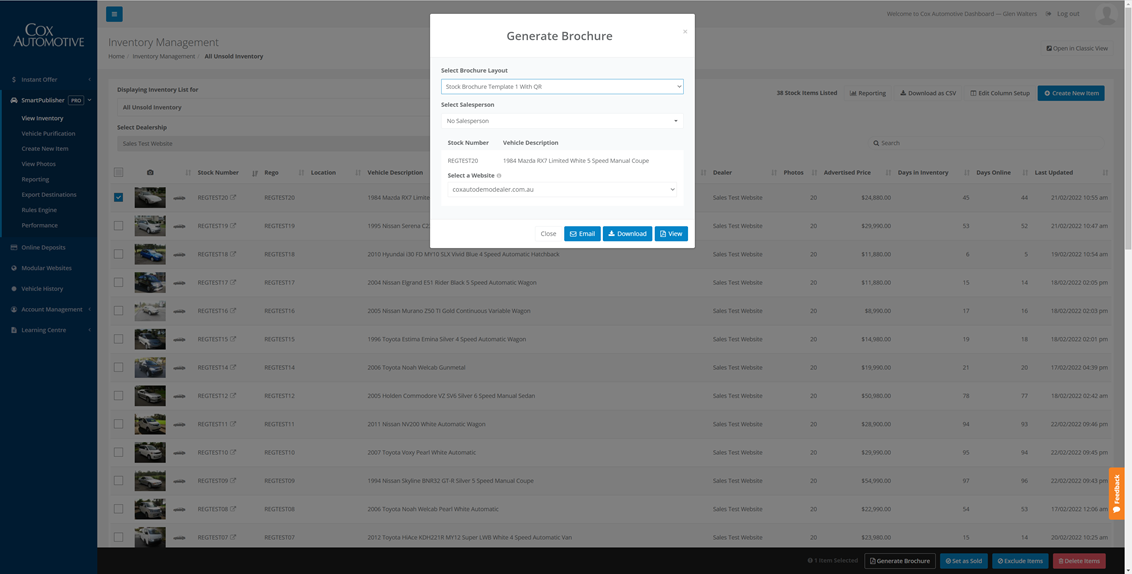Click the Log out link
The image size is (1132, 574).
coord(1063,14)
